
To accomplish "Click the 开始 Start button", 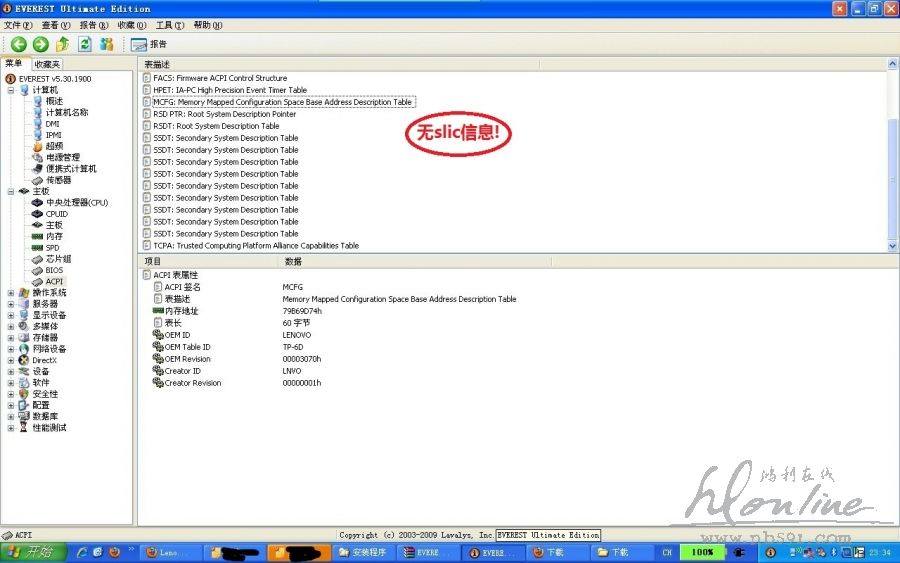I will click(31, 552).
